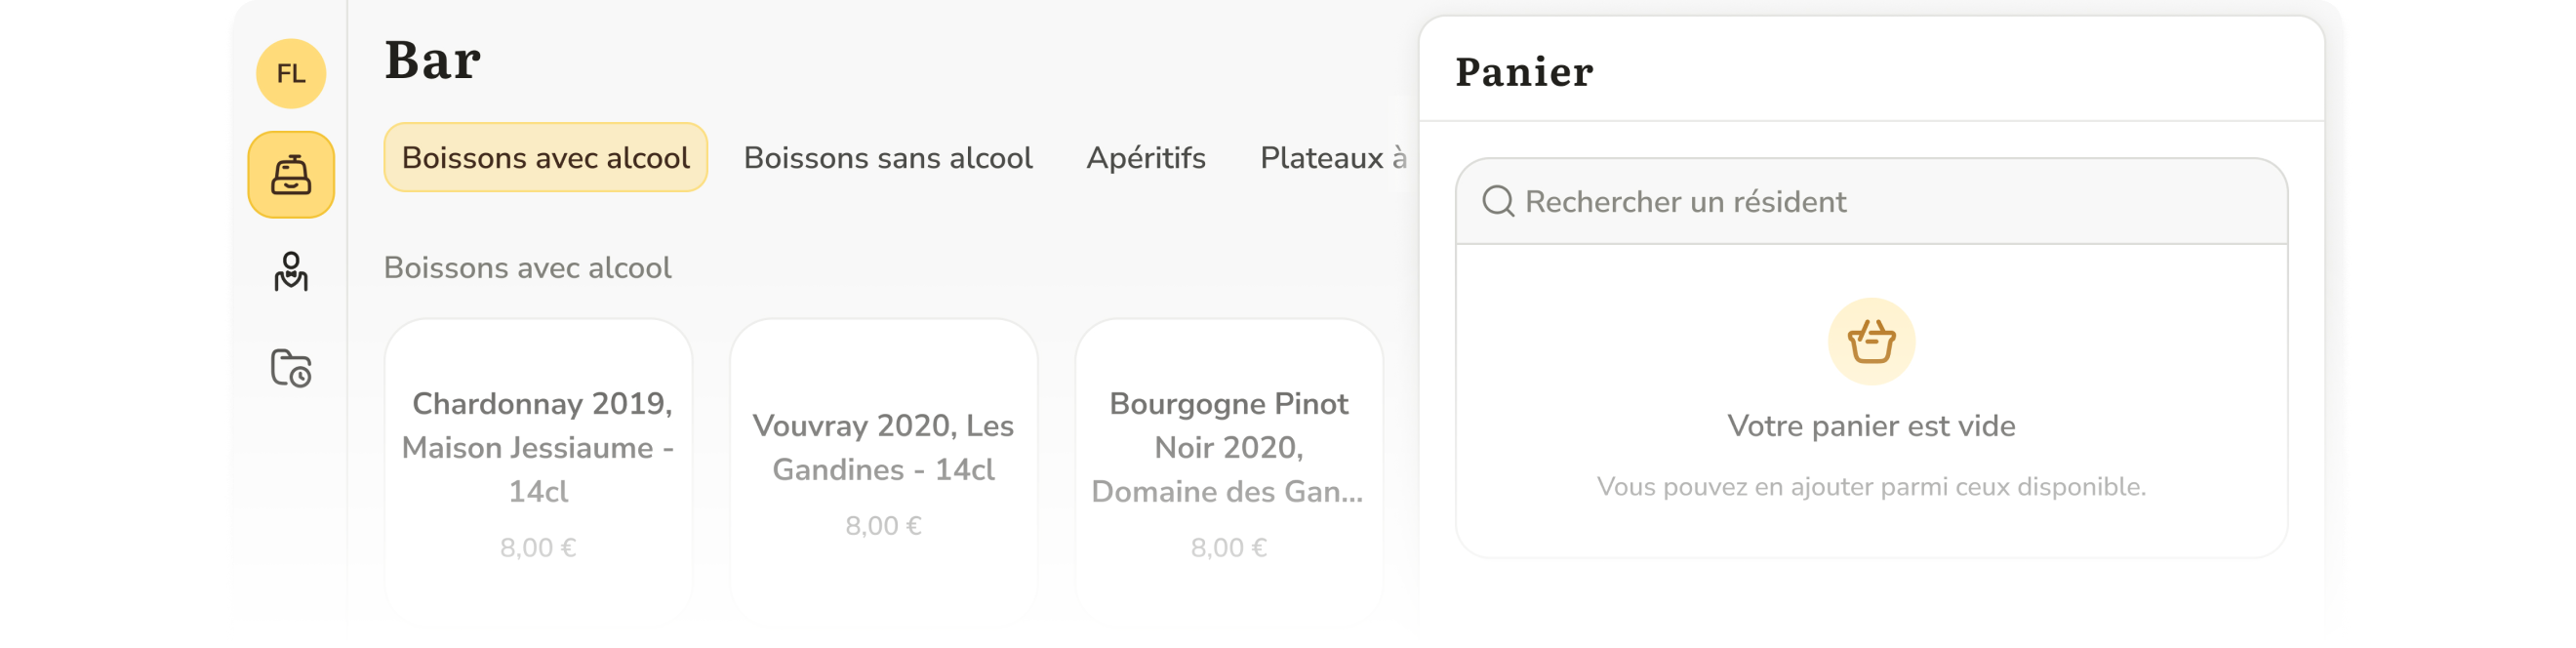The image size is (2576, 648).
Task: Show the Plateaux category tab
Action: coord(1333,158)
